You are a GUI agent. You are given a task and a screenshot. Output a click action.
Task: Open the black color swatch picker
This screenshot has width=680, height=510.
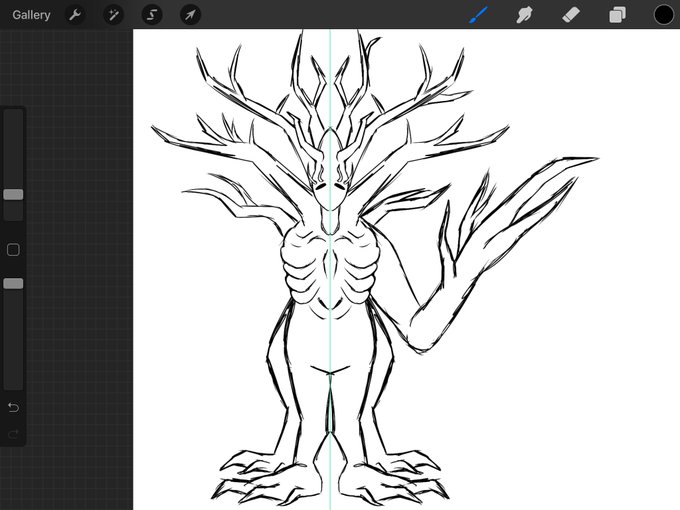point(664,15)
